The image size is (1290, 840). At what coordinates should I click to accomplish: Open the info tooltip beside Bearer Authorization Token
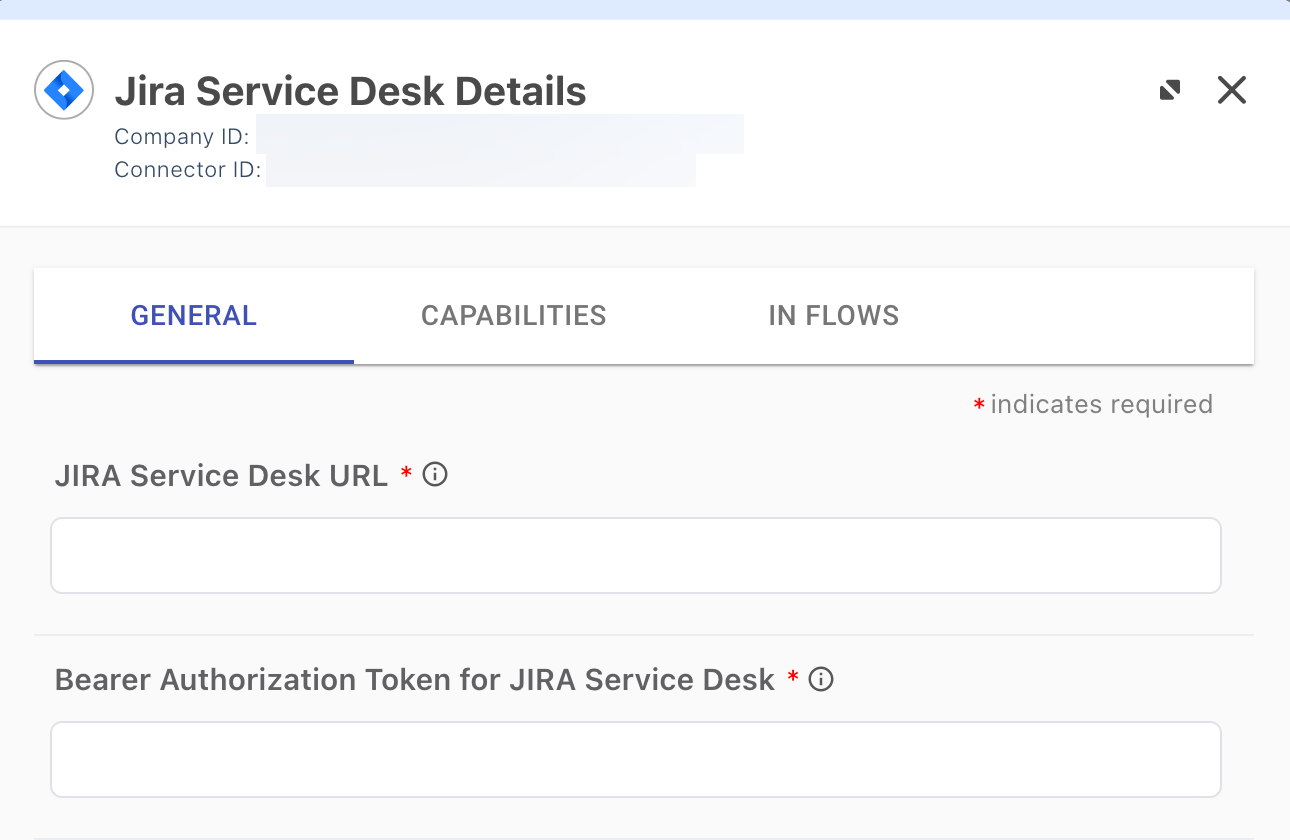(x=820, y=679)
